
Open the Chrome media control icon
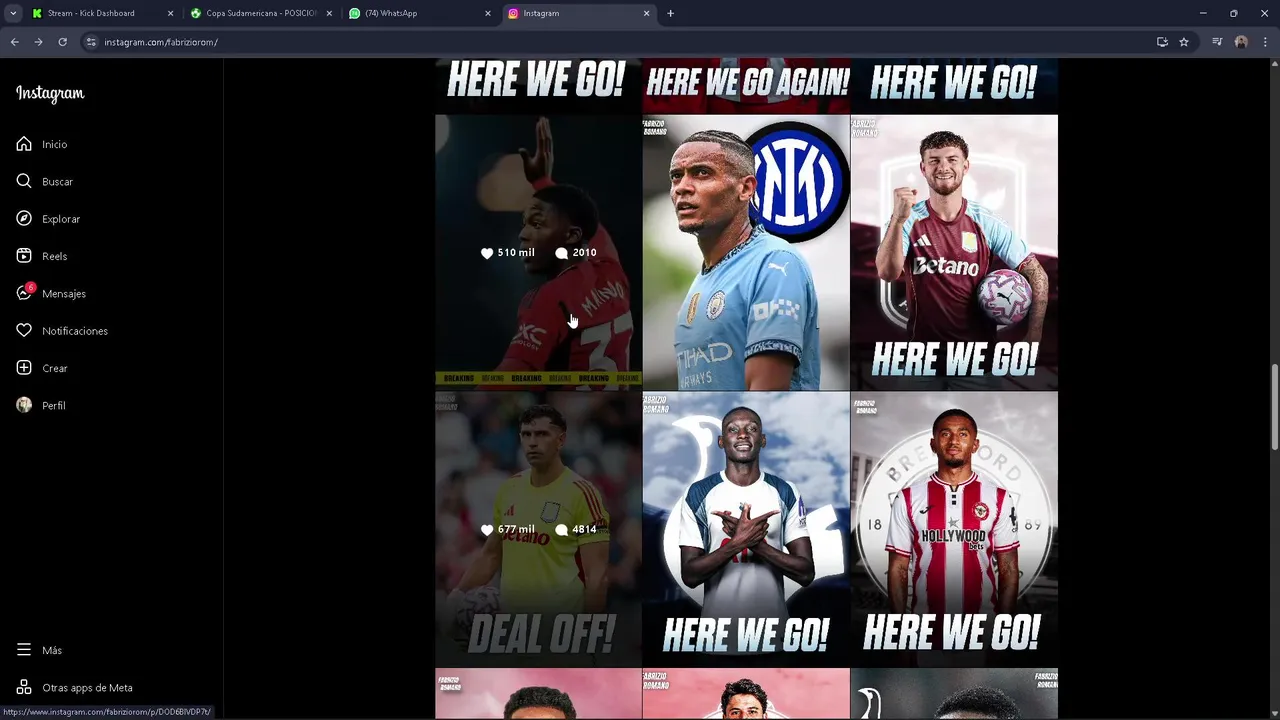pyautogui.click(x=1217, y=42)
